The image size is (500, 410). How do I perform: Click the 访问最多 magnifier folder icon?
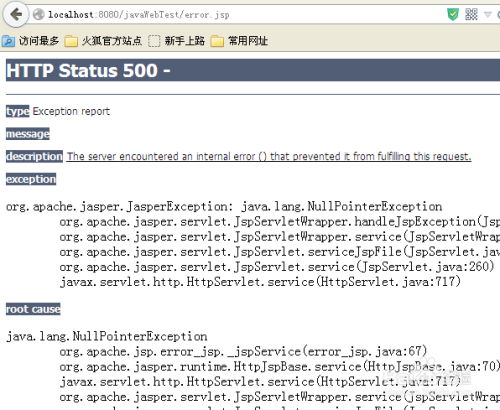coord(8,41)
